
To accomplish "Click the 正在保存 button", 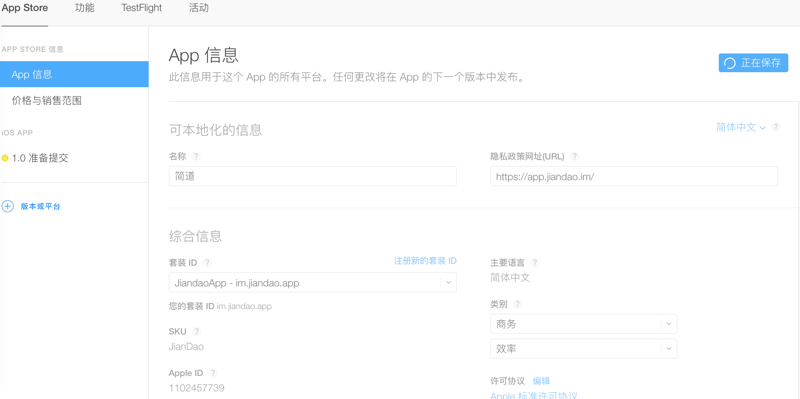I will tap(753, 63).
